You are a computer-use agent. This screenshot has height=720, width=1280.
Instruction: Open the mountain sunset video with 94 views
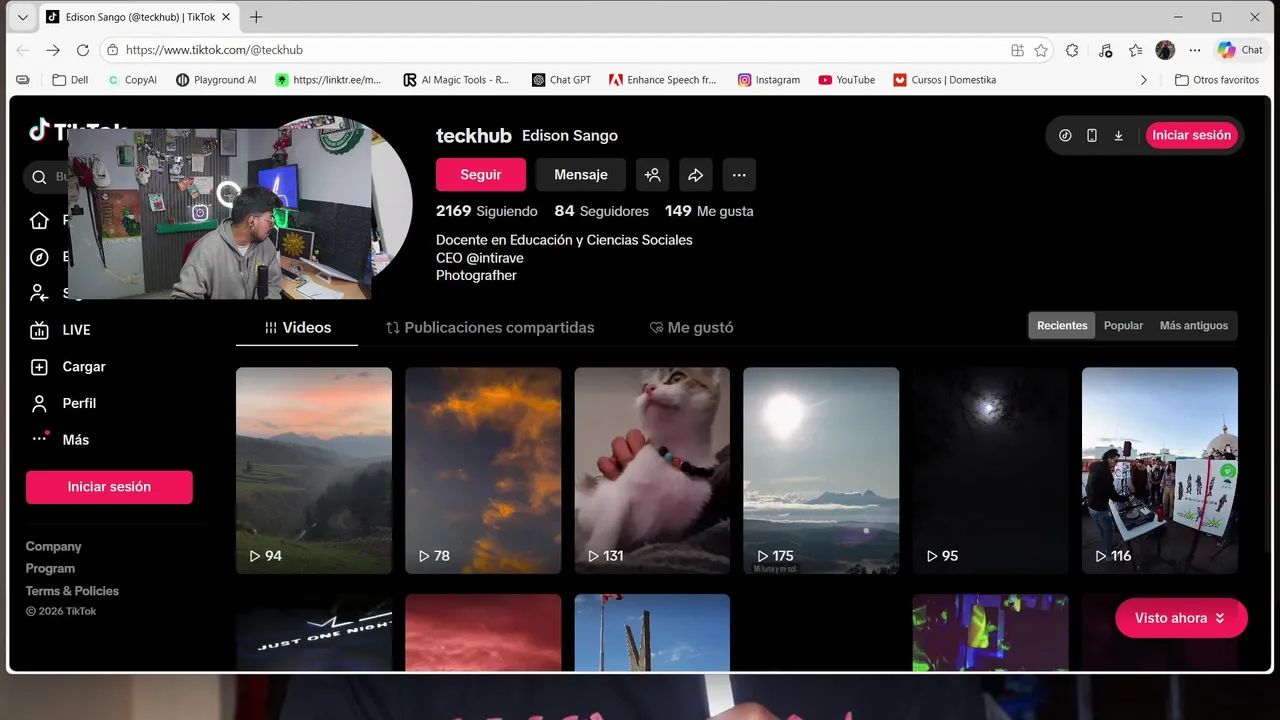coord(314,470)
